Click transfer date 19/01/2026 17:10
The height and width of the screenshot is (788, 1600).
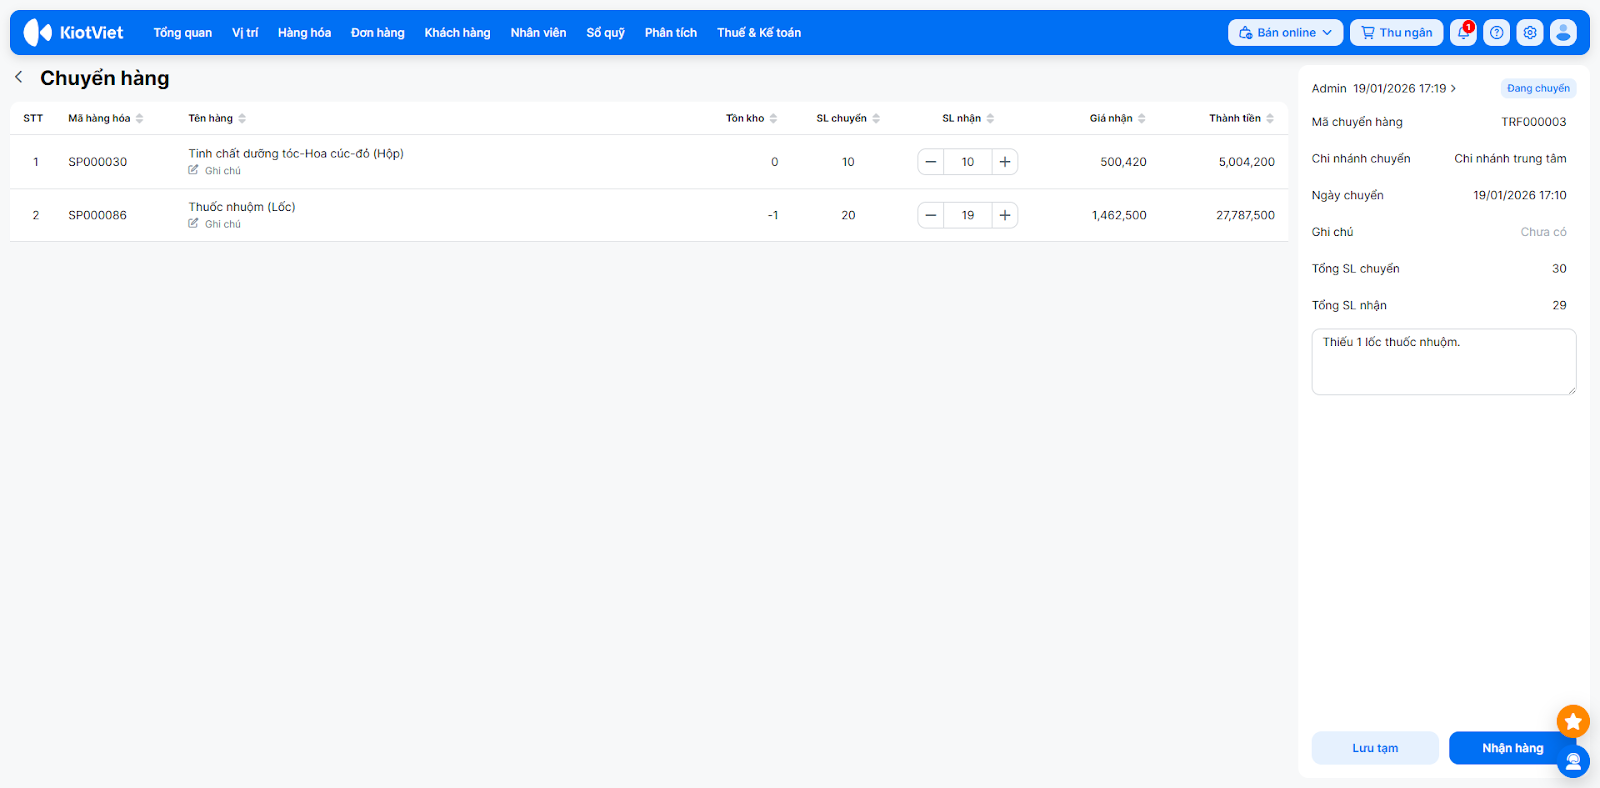click(1520, 195)
